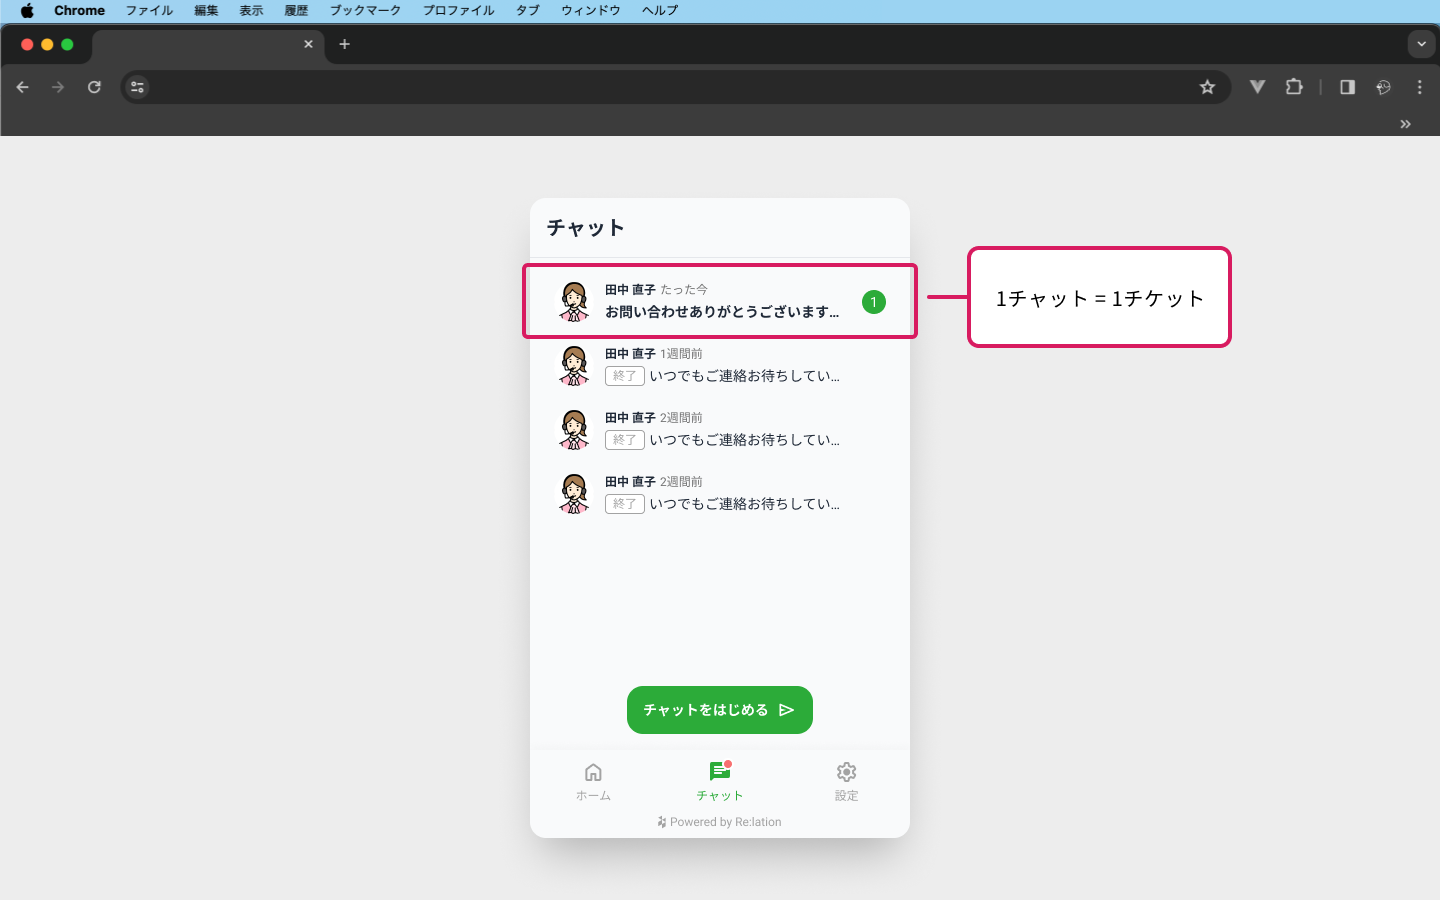Open the Chrome extensions puzzle icon
This screenshot has width=1440, height=900.
coord(1294,87)
